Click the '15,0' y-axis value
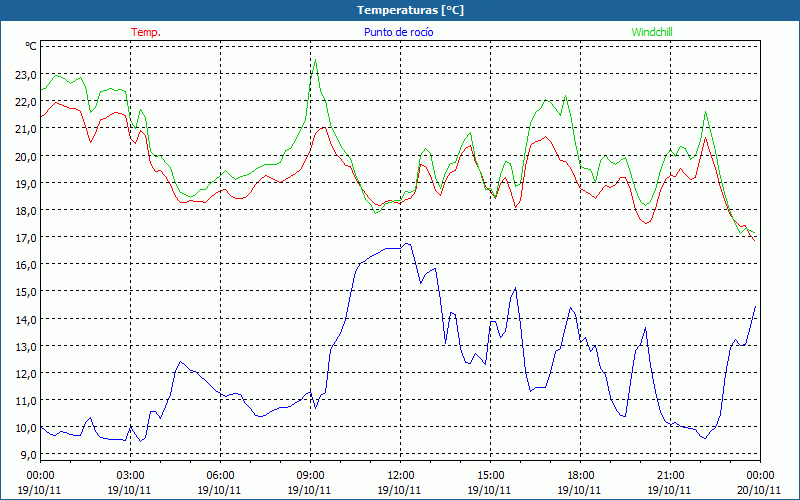Screen dimensions: 800x500 coord(26,292)
